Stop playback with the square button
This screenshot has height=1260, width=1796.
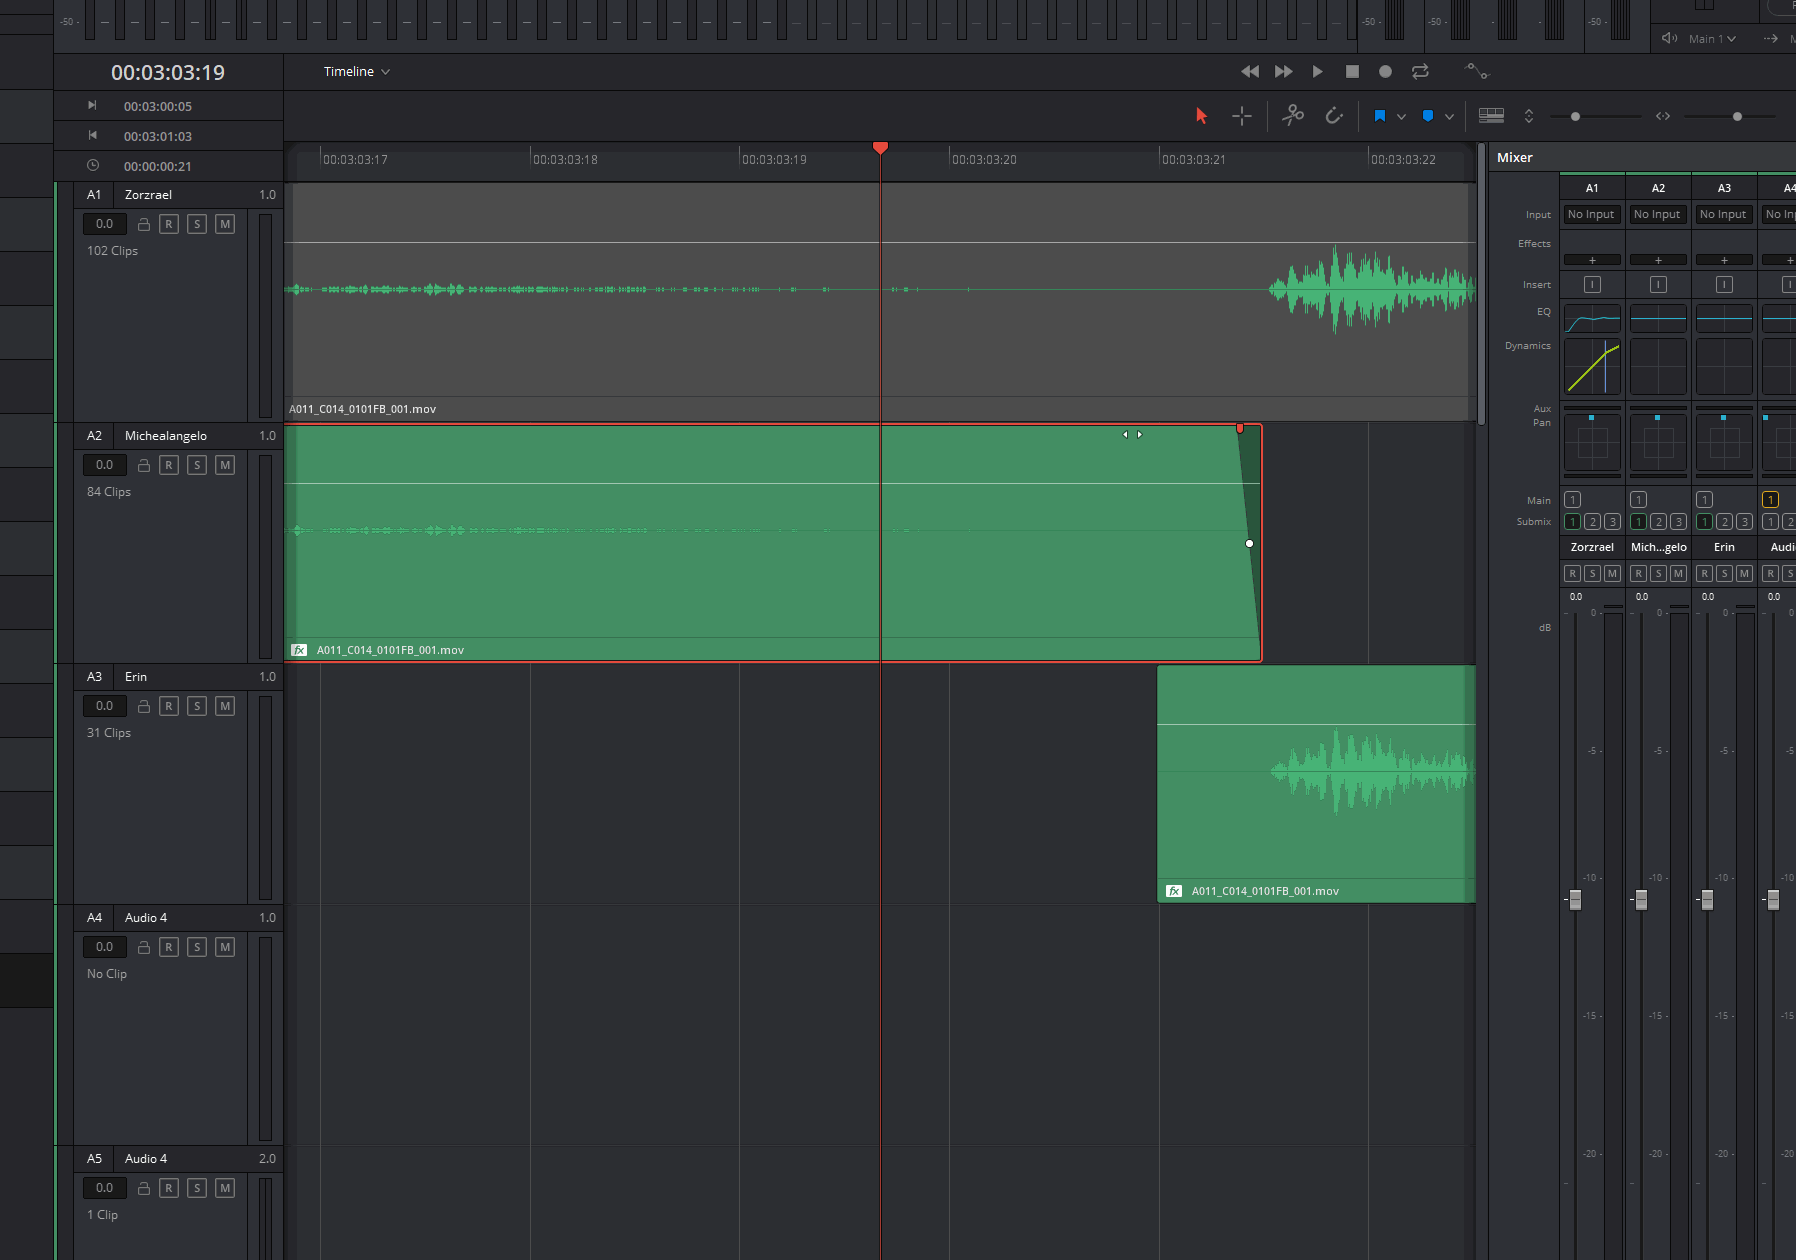click(1352, 72)
